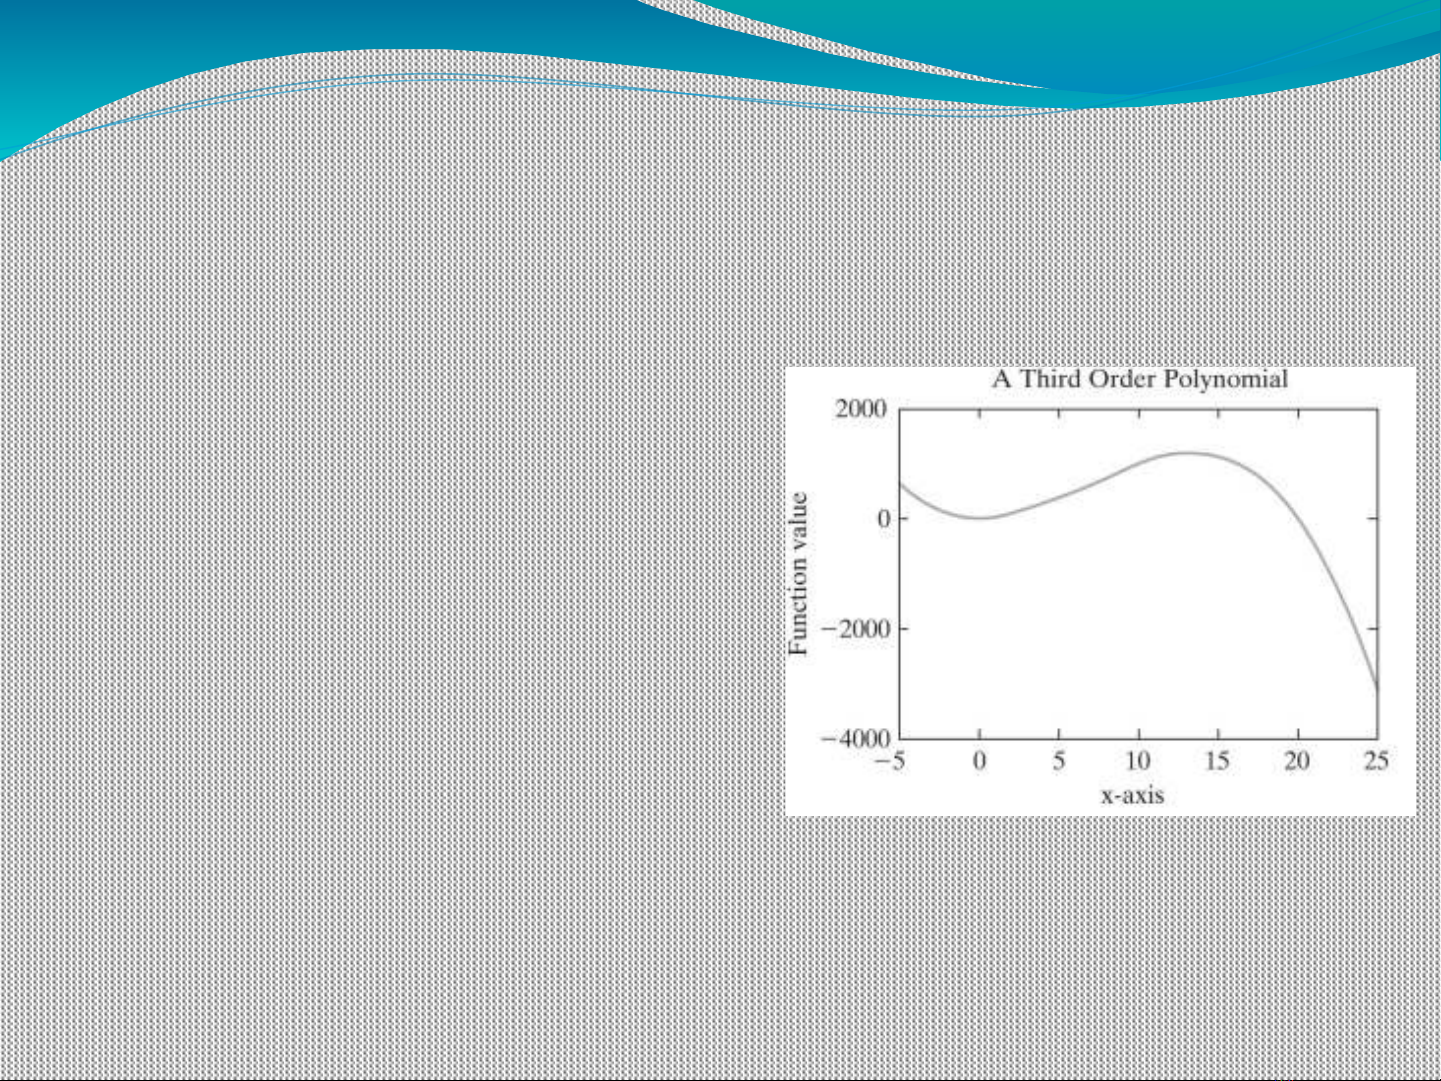Select the "x-axis" label below the plot

click(1132, 795)
